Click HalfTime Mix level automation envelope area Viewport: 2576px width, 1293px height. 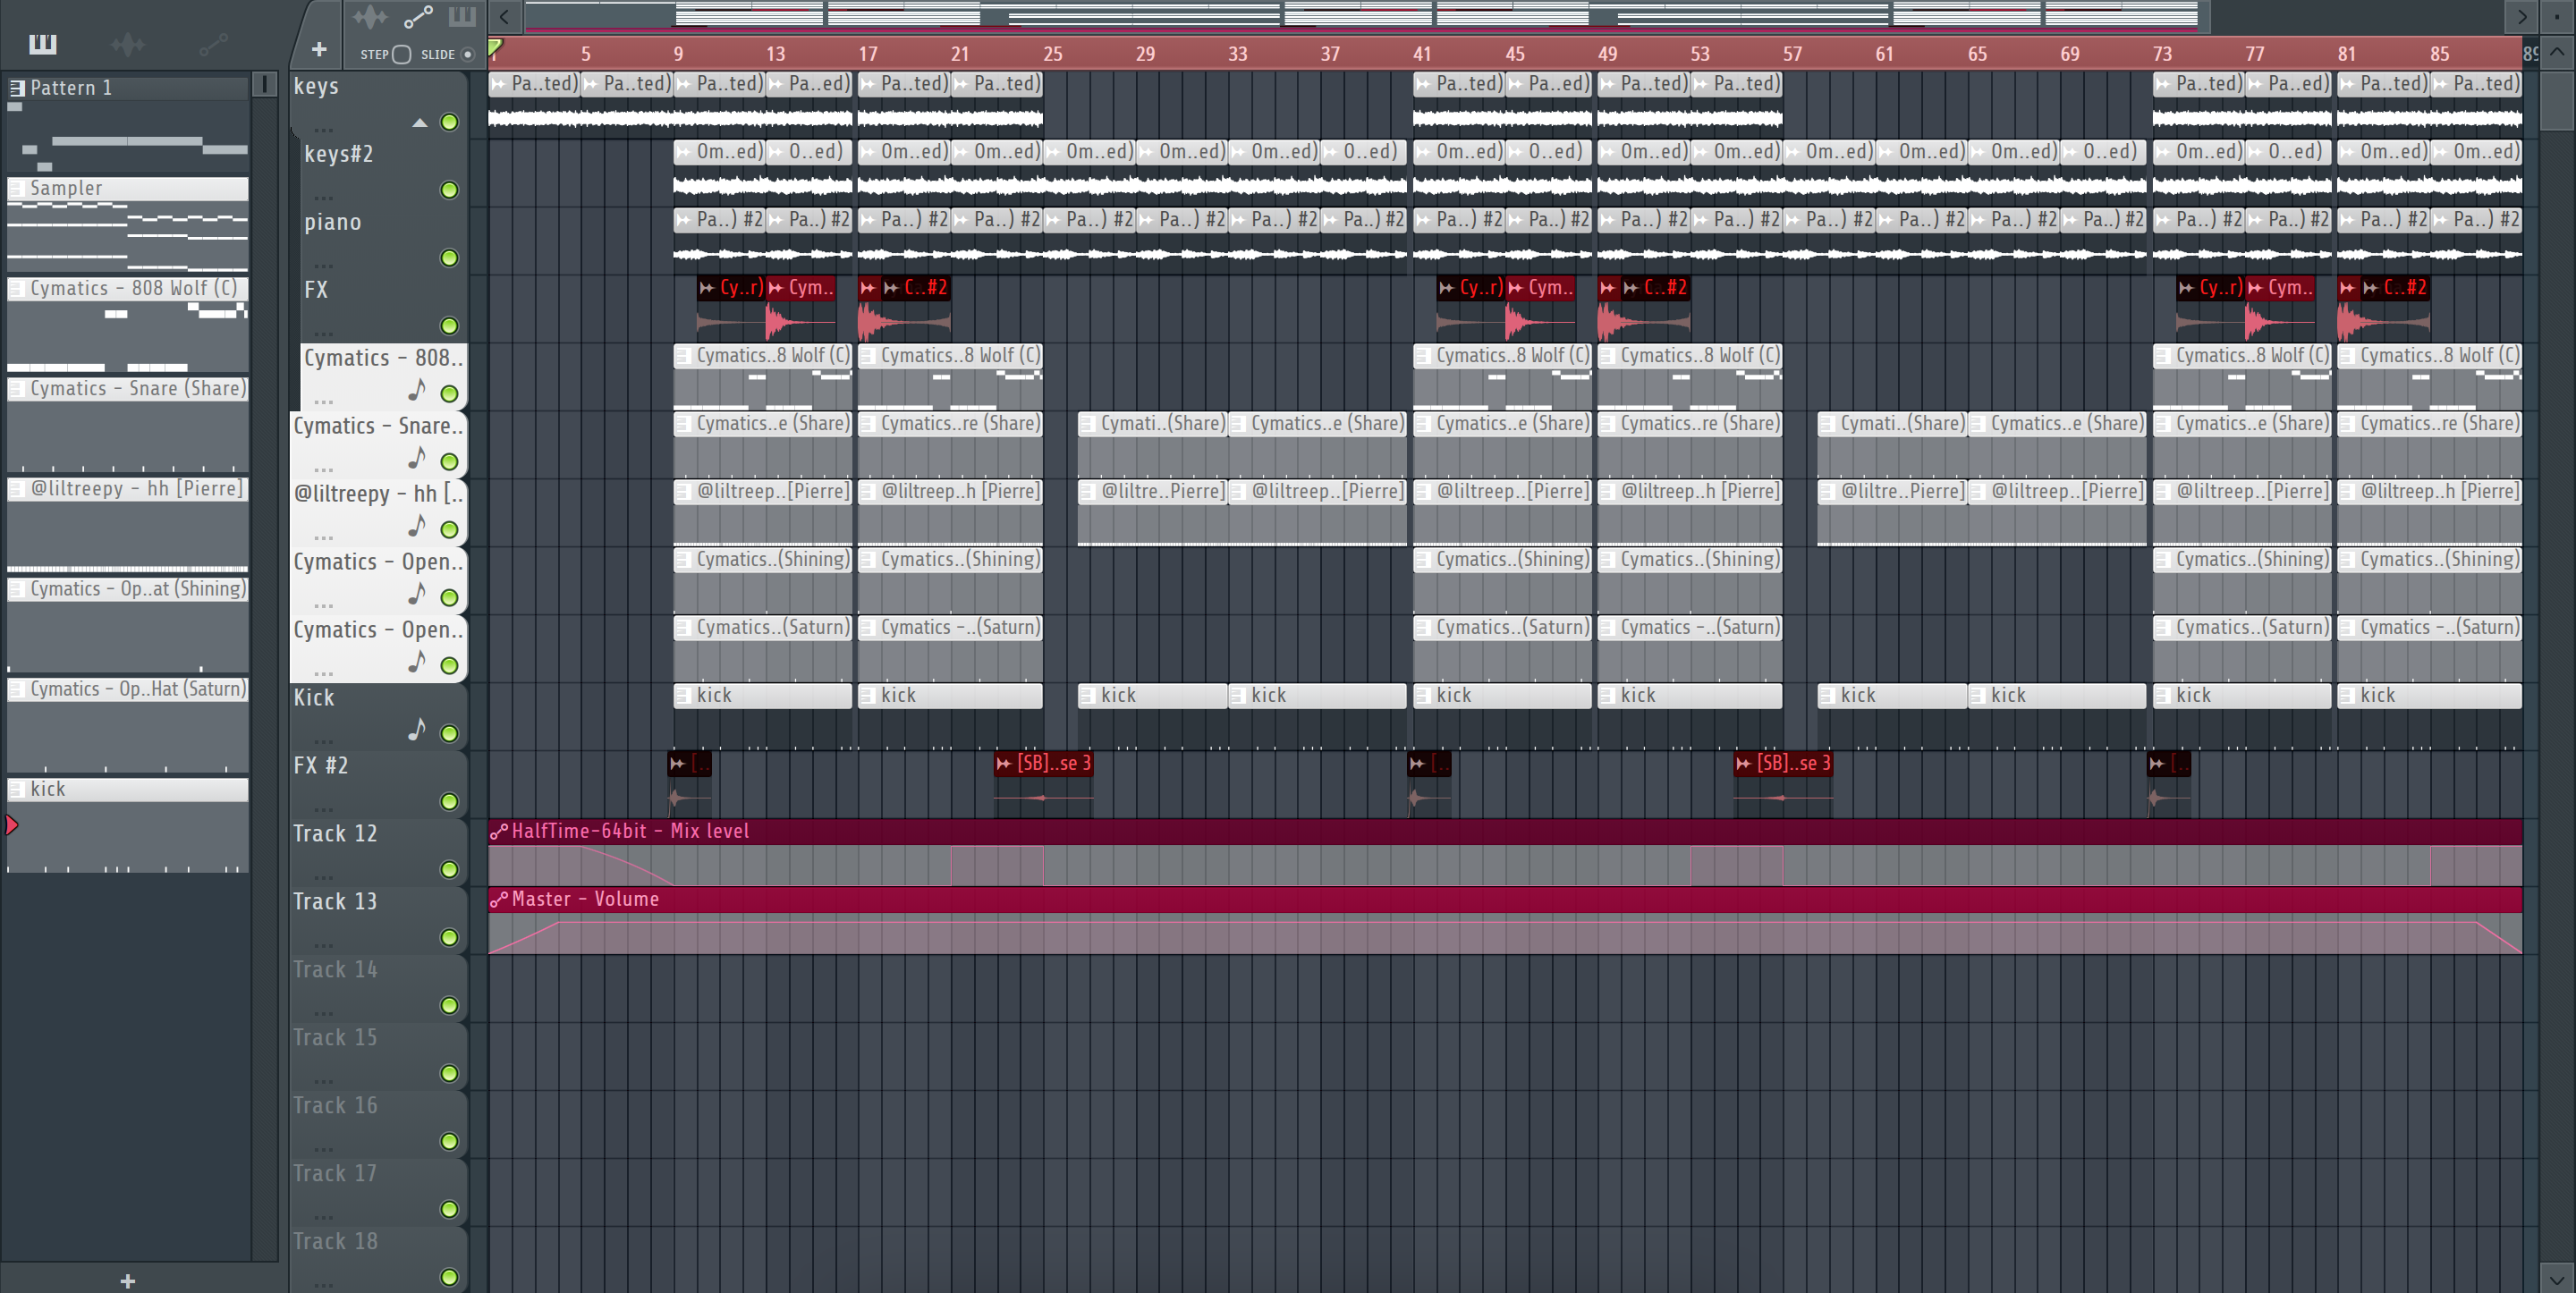point(1505,866)
